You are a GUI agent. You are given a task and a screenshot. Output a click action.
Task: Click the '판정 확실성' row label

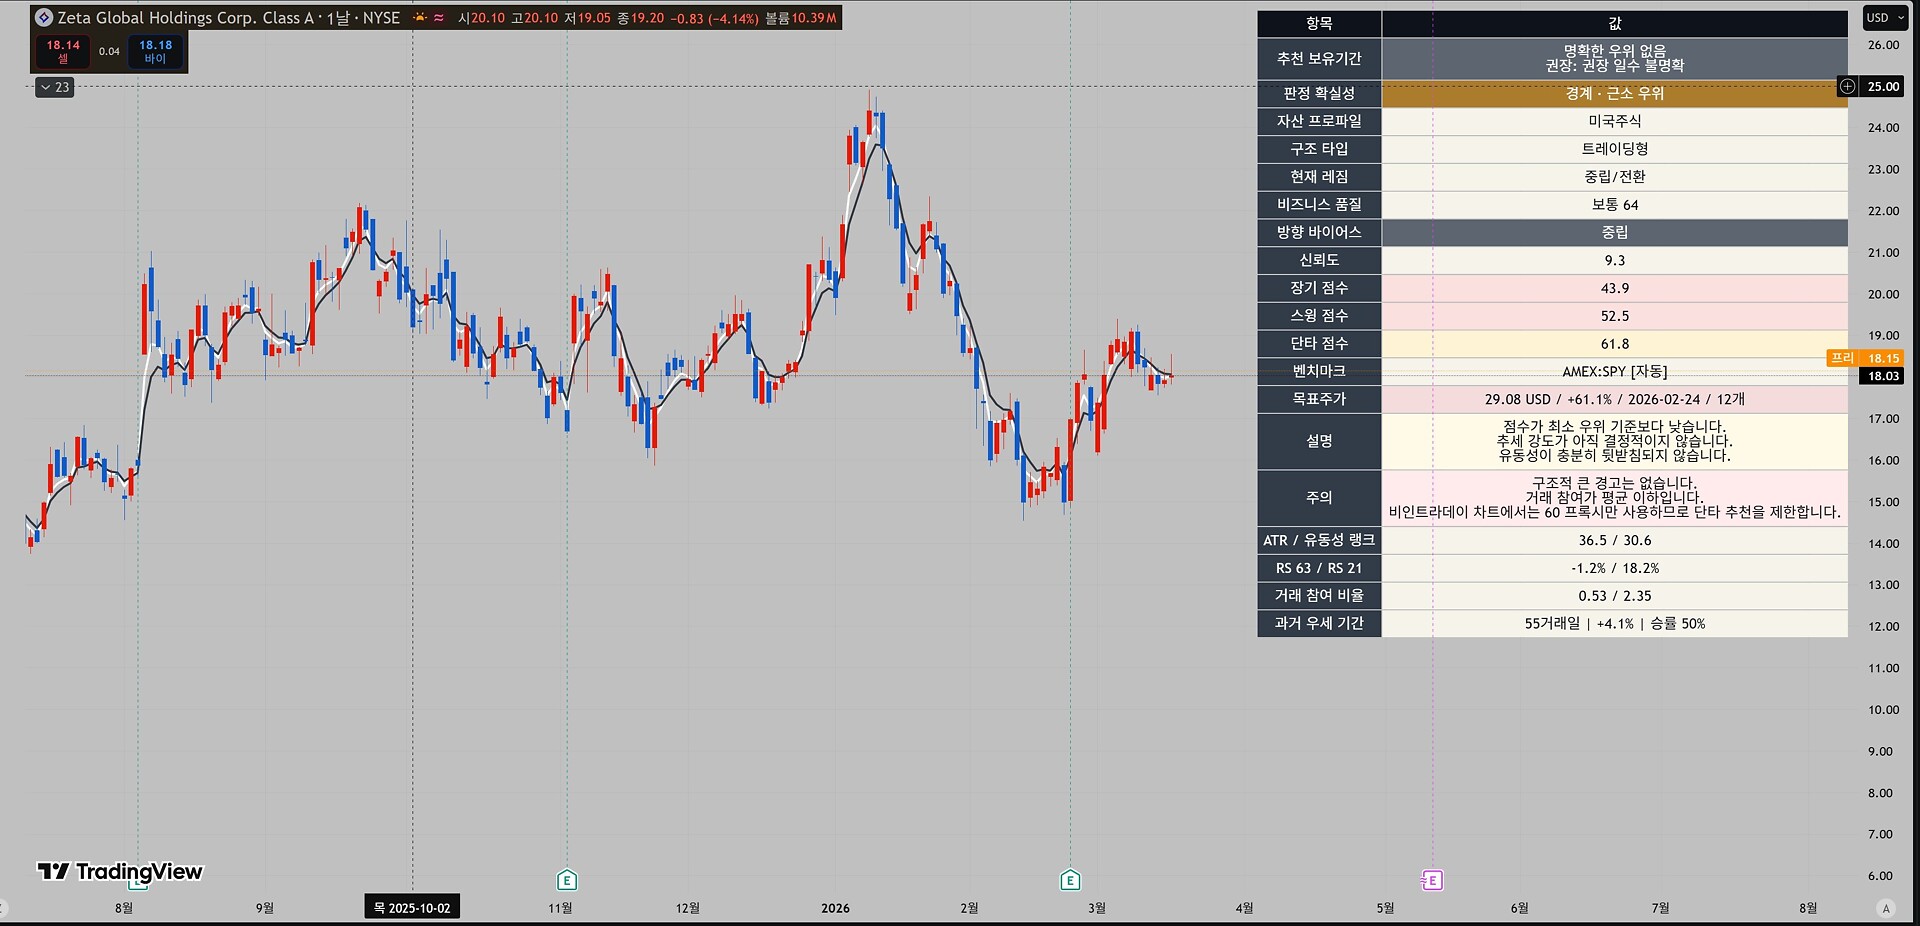1319,93
